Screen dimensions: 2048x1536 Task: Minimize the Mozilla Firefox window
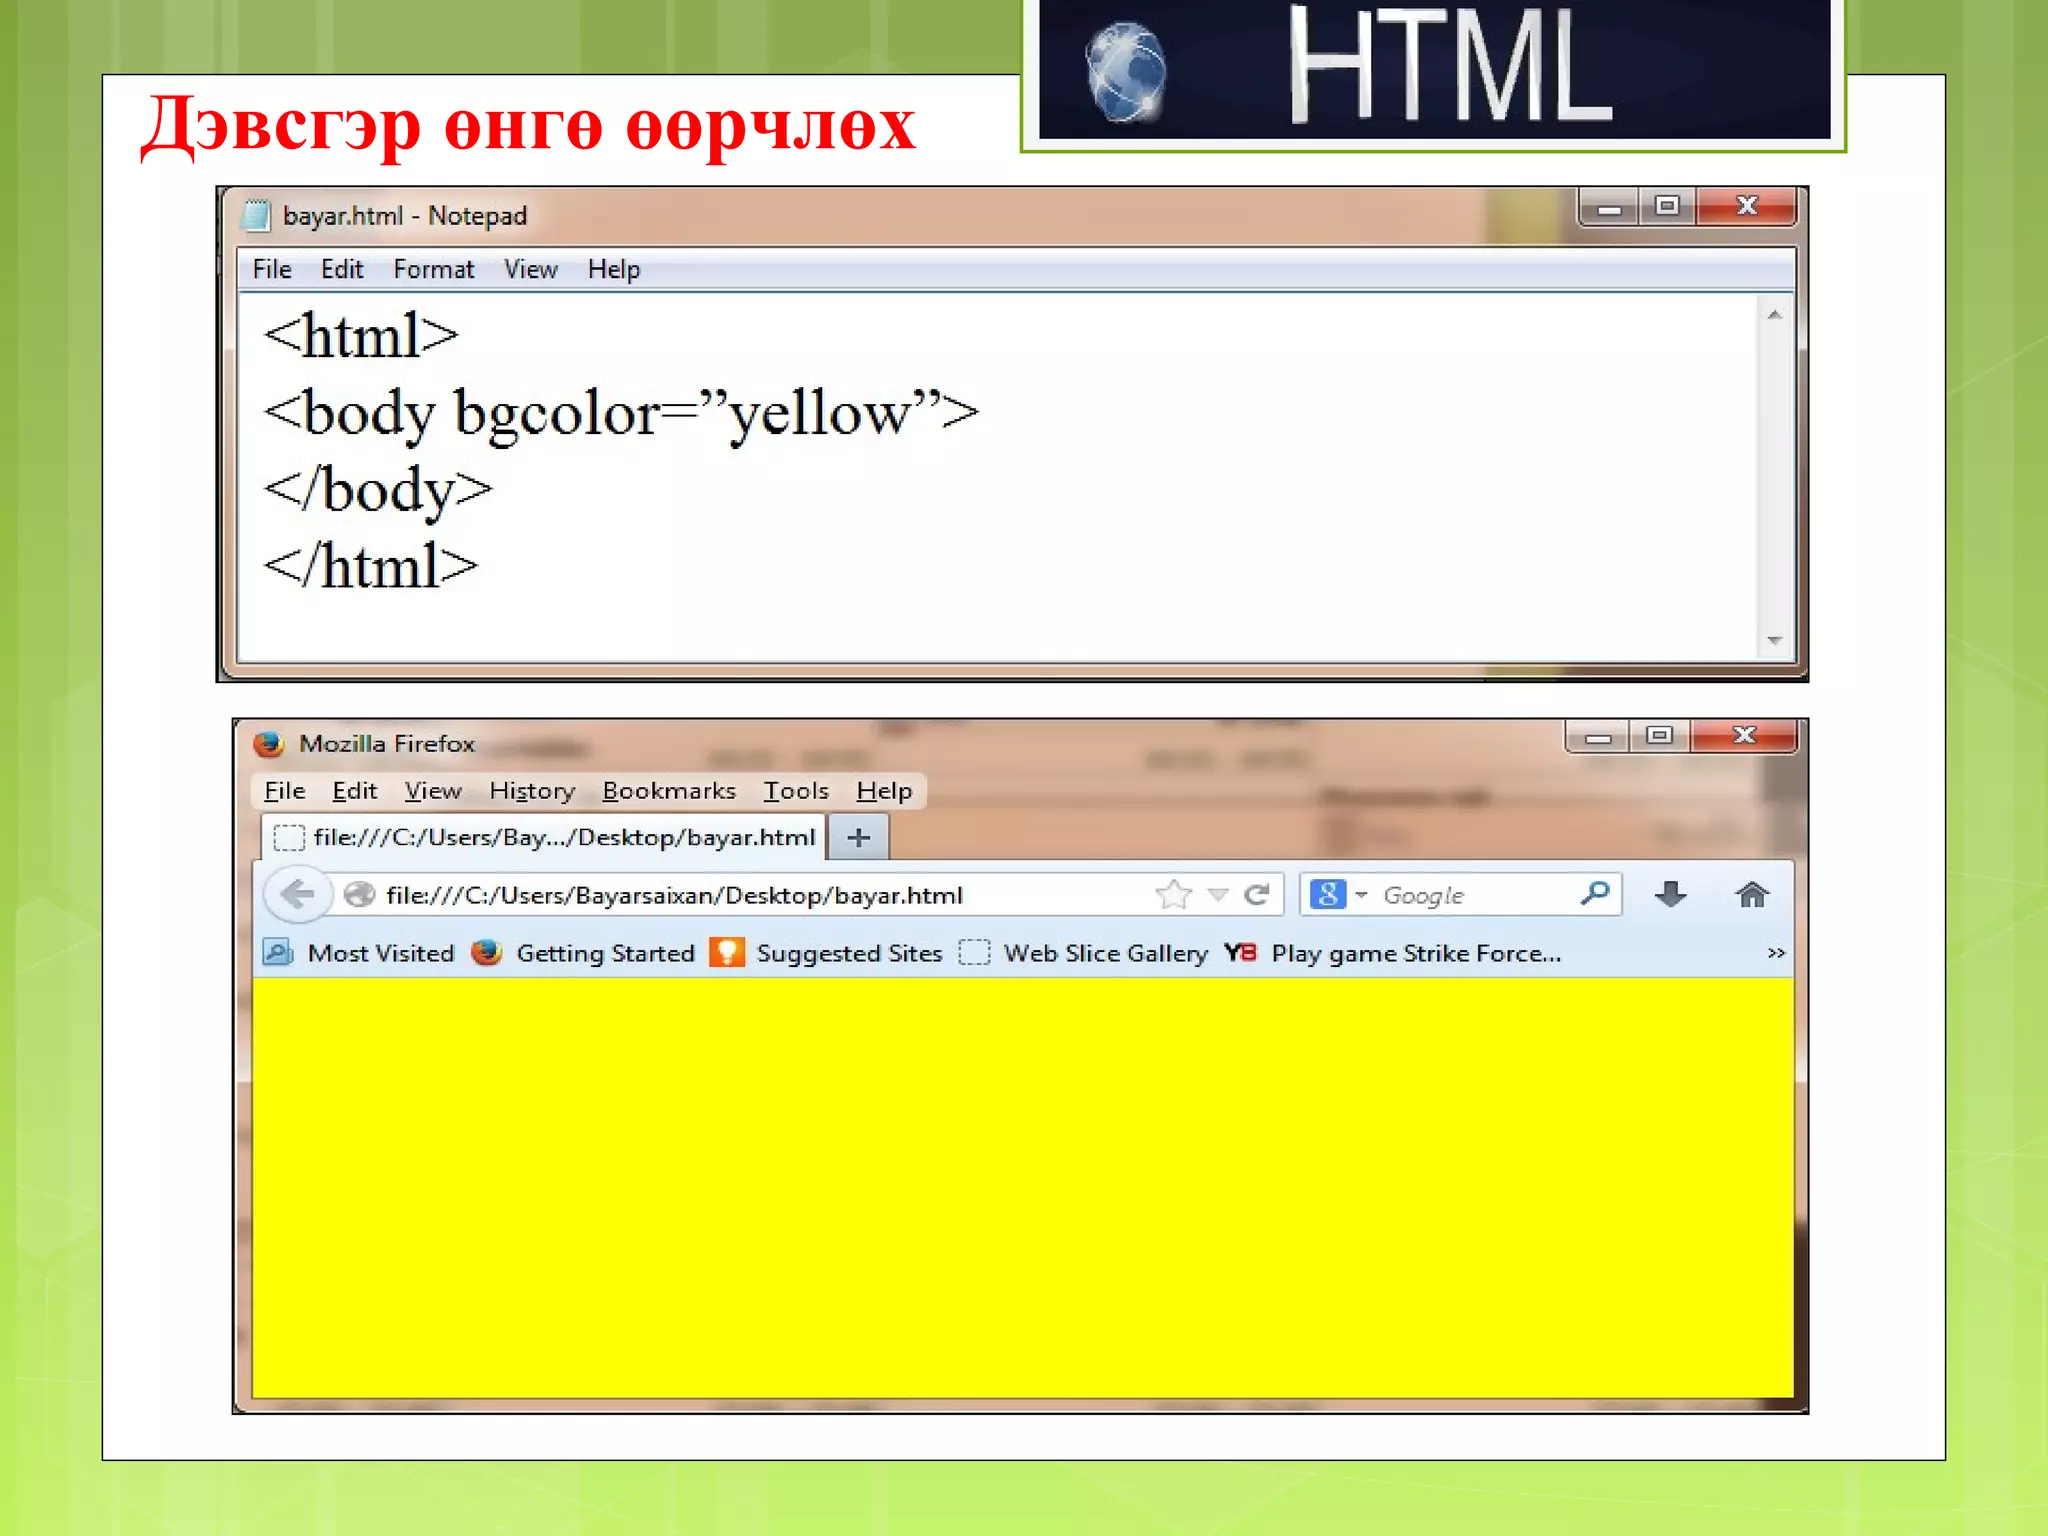tap(1598, 737)
